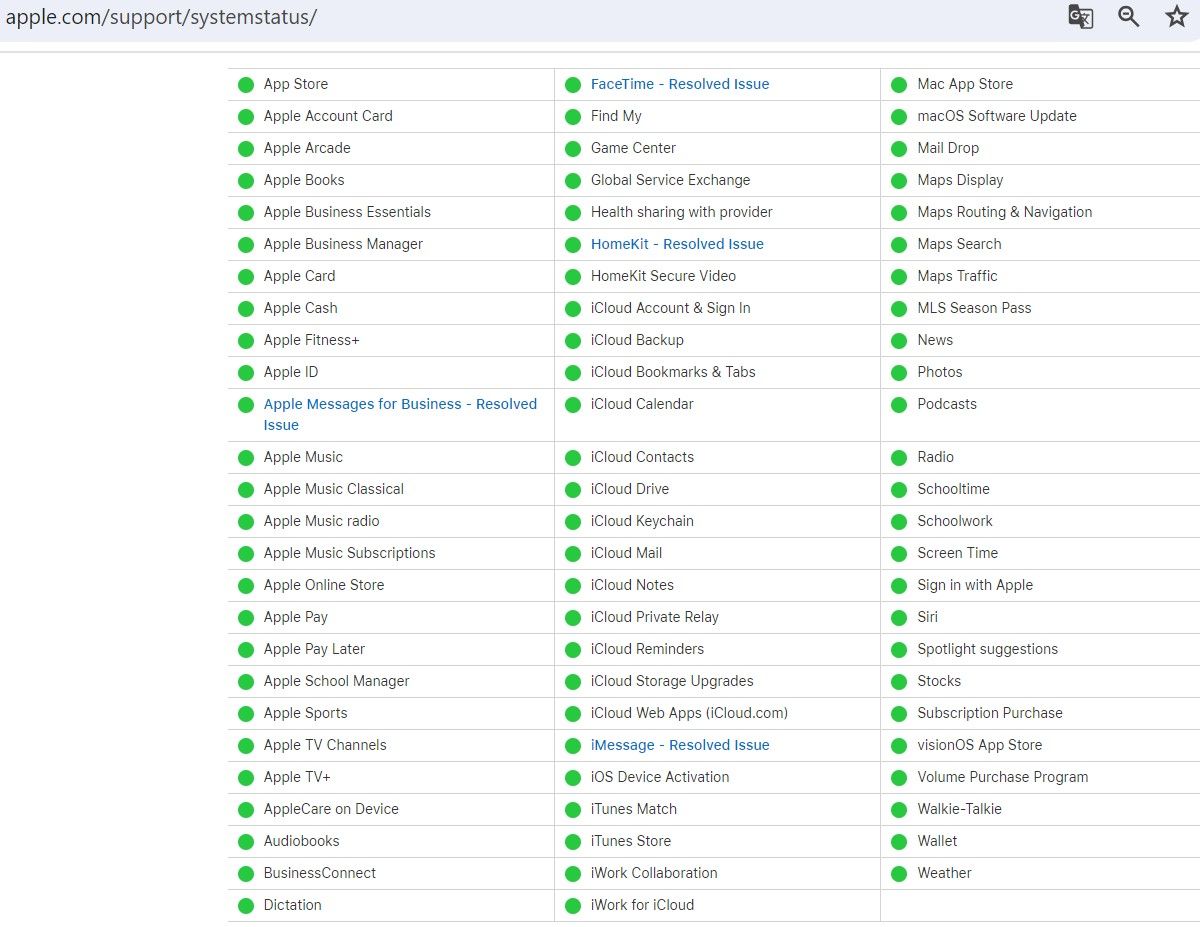The width and height of the screenshot is (1200, 927).
Task: Click the macOS Software Update entry
Action: coord(996,116)
